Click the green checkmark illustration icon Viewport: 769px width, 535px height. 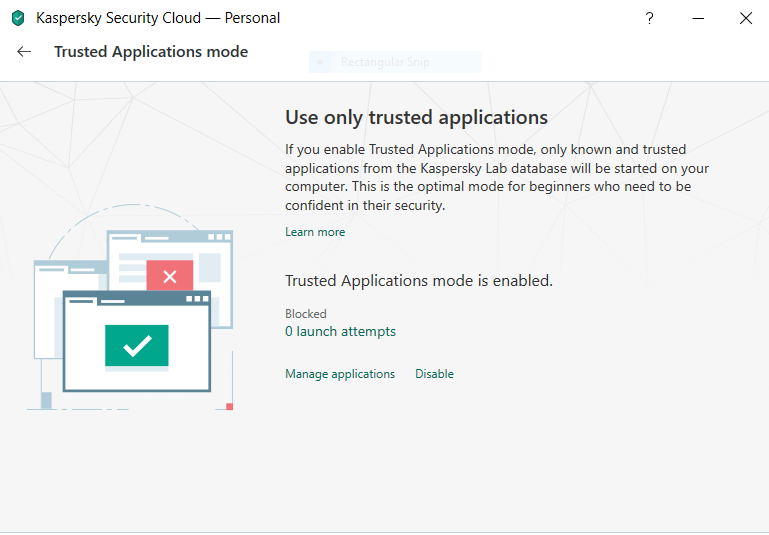coord(137,346)
